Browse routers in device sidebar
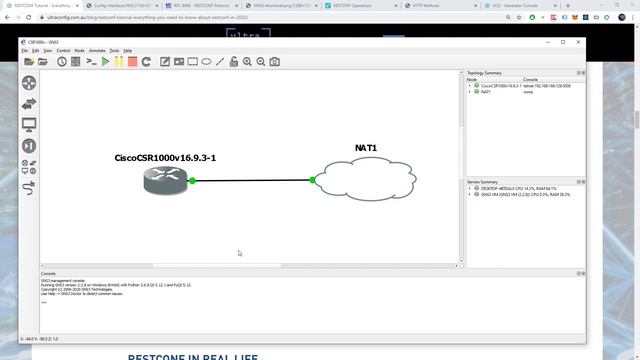The width and height of the screenshot is (640, 360). [29, 83]
